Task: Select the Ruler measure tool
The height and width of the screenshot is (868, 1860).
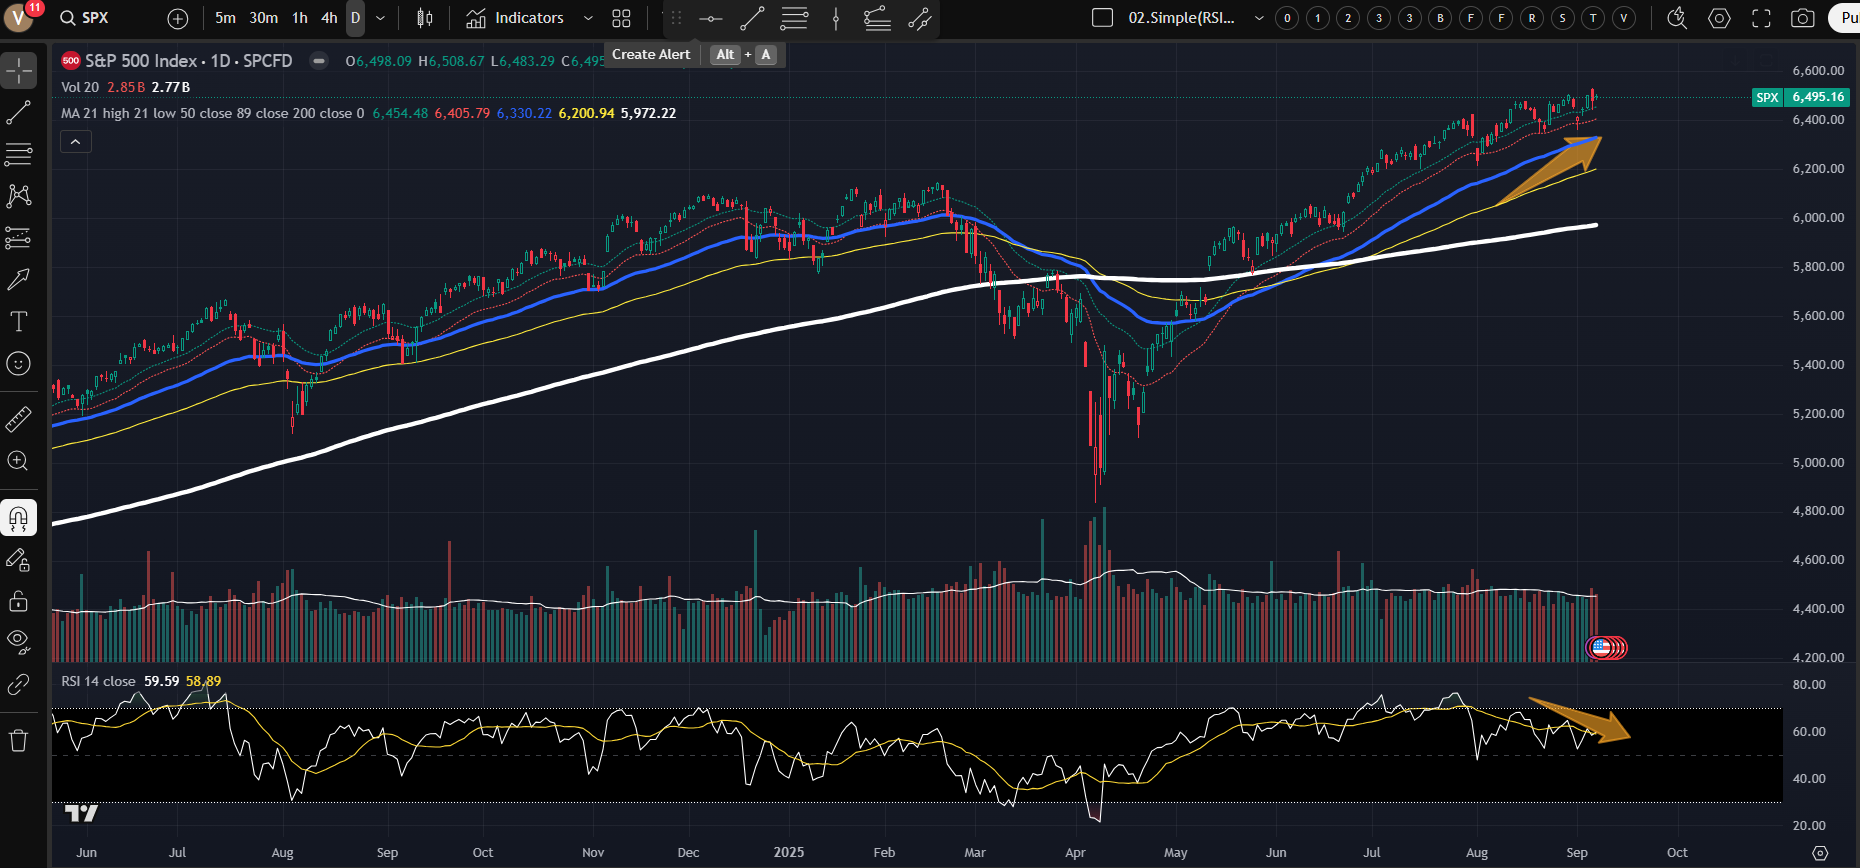Action: [x=19, y=419]
